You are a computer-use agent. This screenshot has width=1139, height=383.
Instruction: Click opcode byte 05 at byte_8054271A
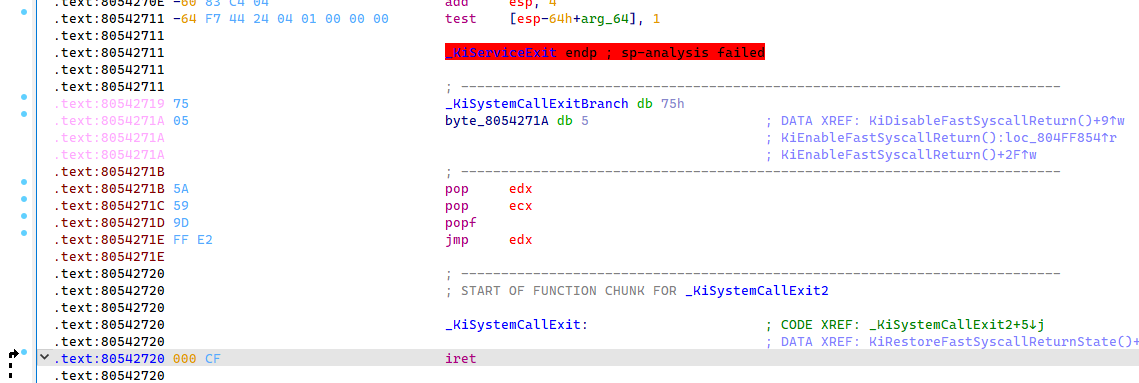pos(181,121)
